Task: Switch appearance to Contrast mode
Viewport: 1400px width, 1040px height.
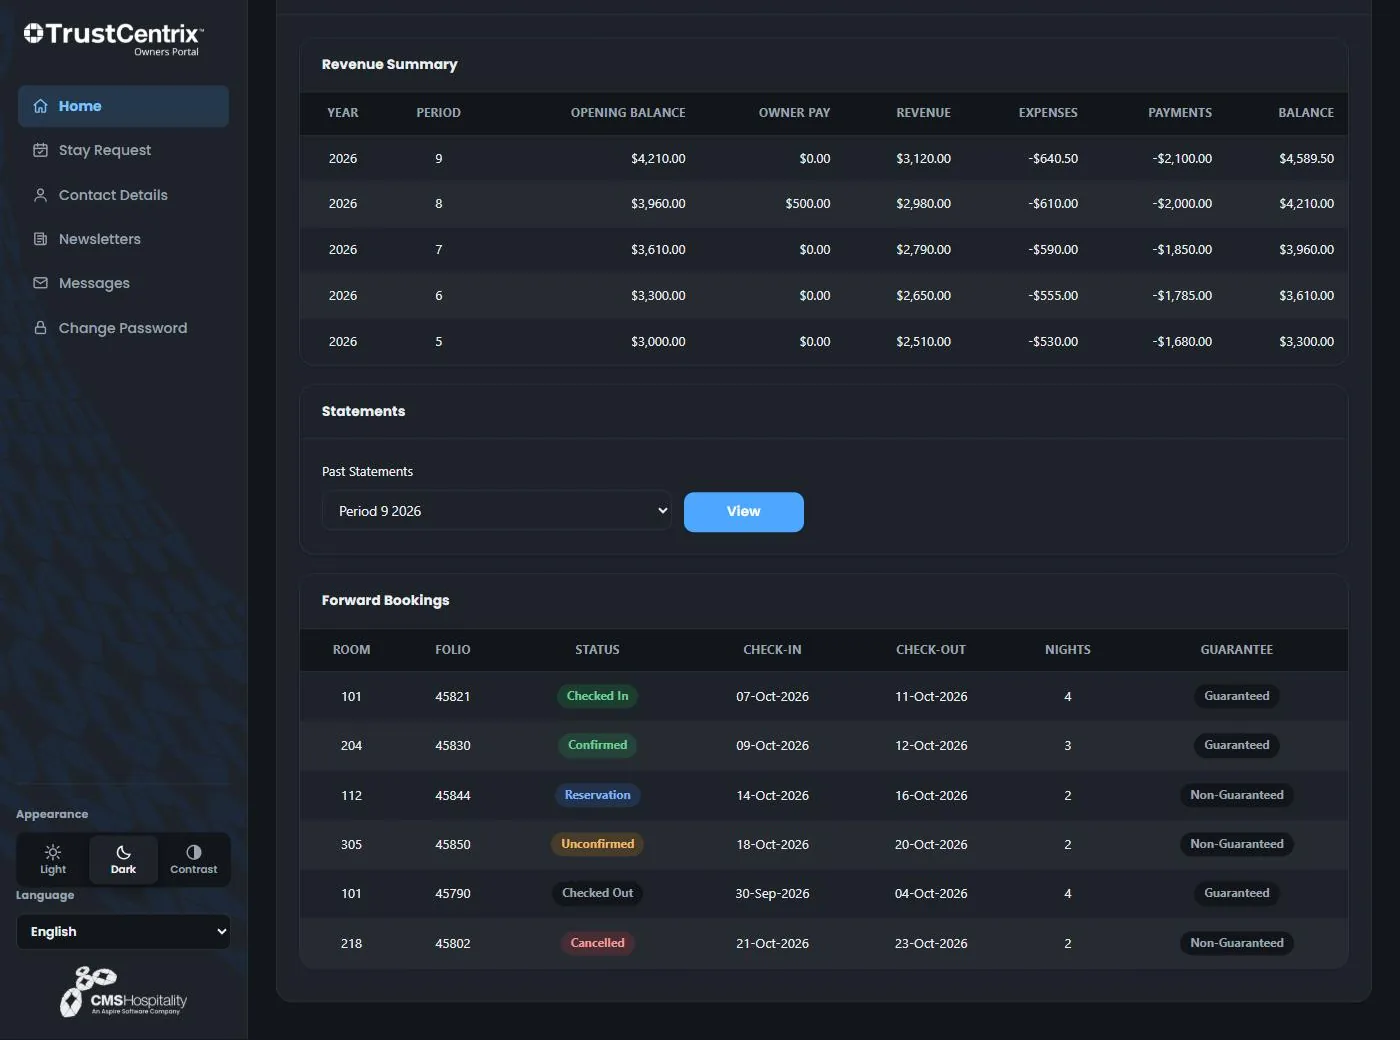Action: tap(193, 859)
